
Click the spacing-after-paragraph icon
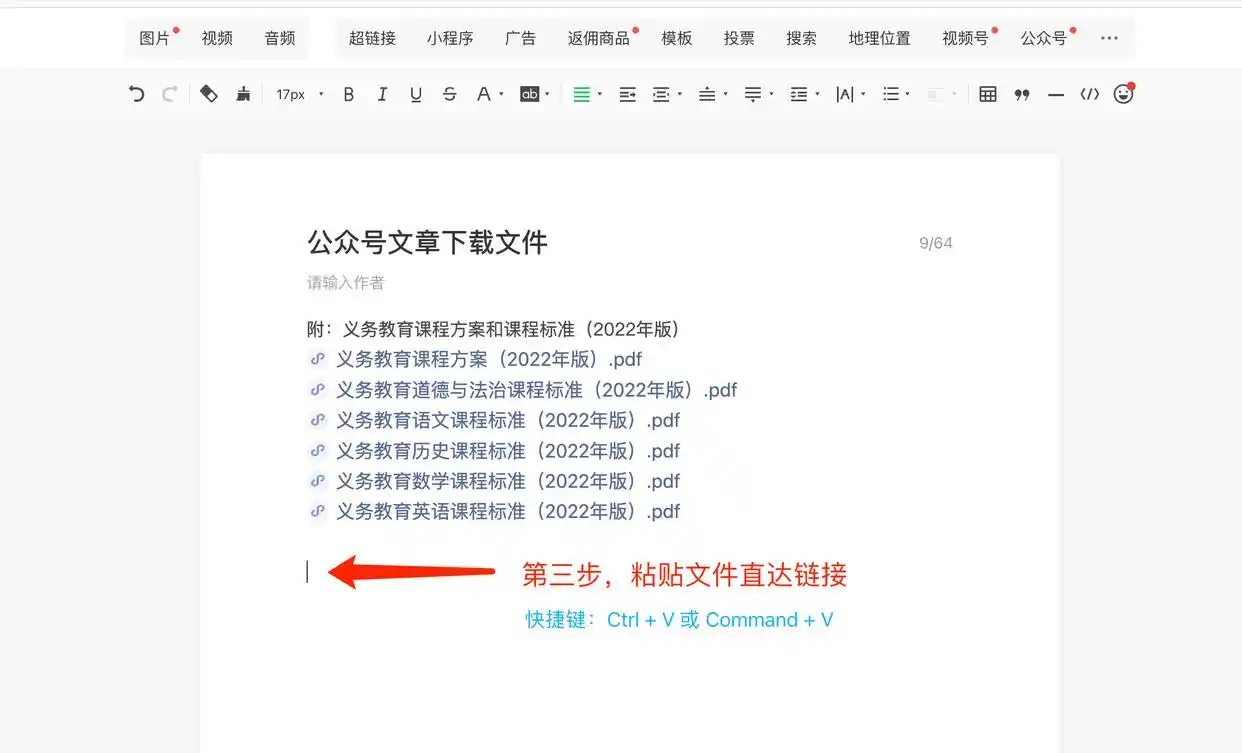tap(753, 94)
